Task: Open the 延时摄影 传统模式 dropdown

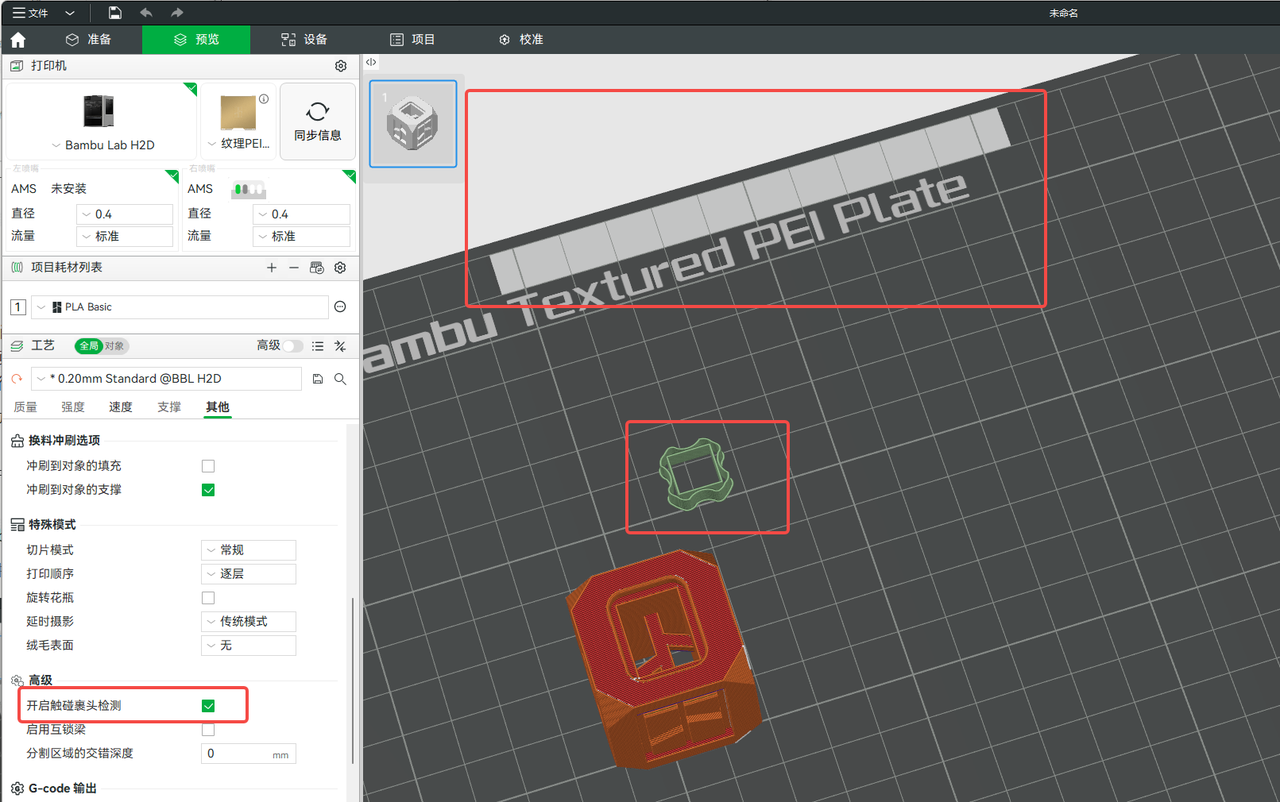Action: click(249, 621)
